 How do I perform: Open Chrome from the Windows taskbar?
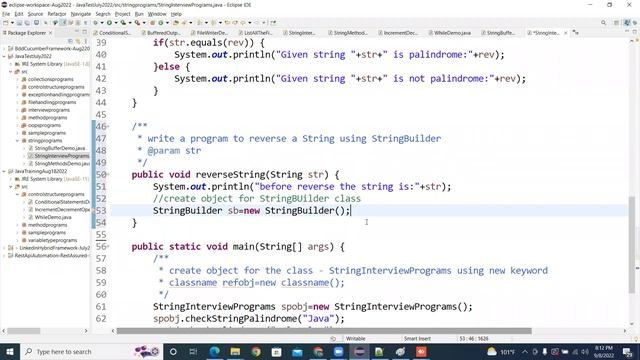click(x=256, y=351)
